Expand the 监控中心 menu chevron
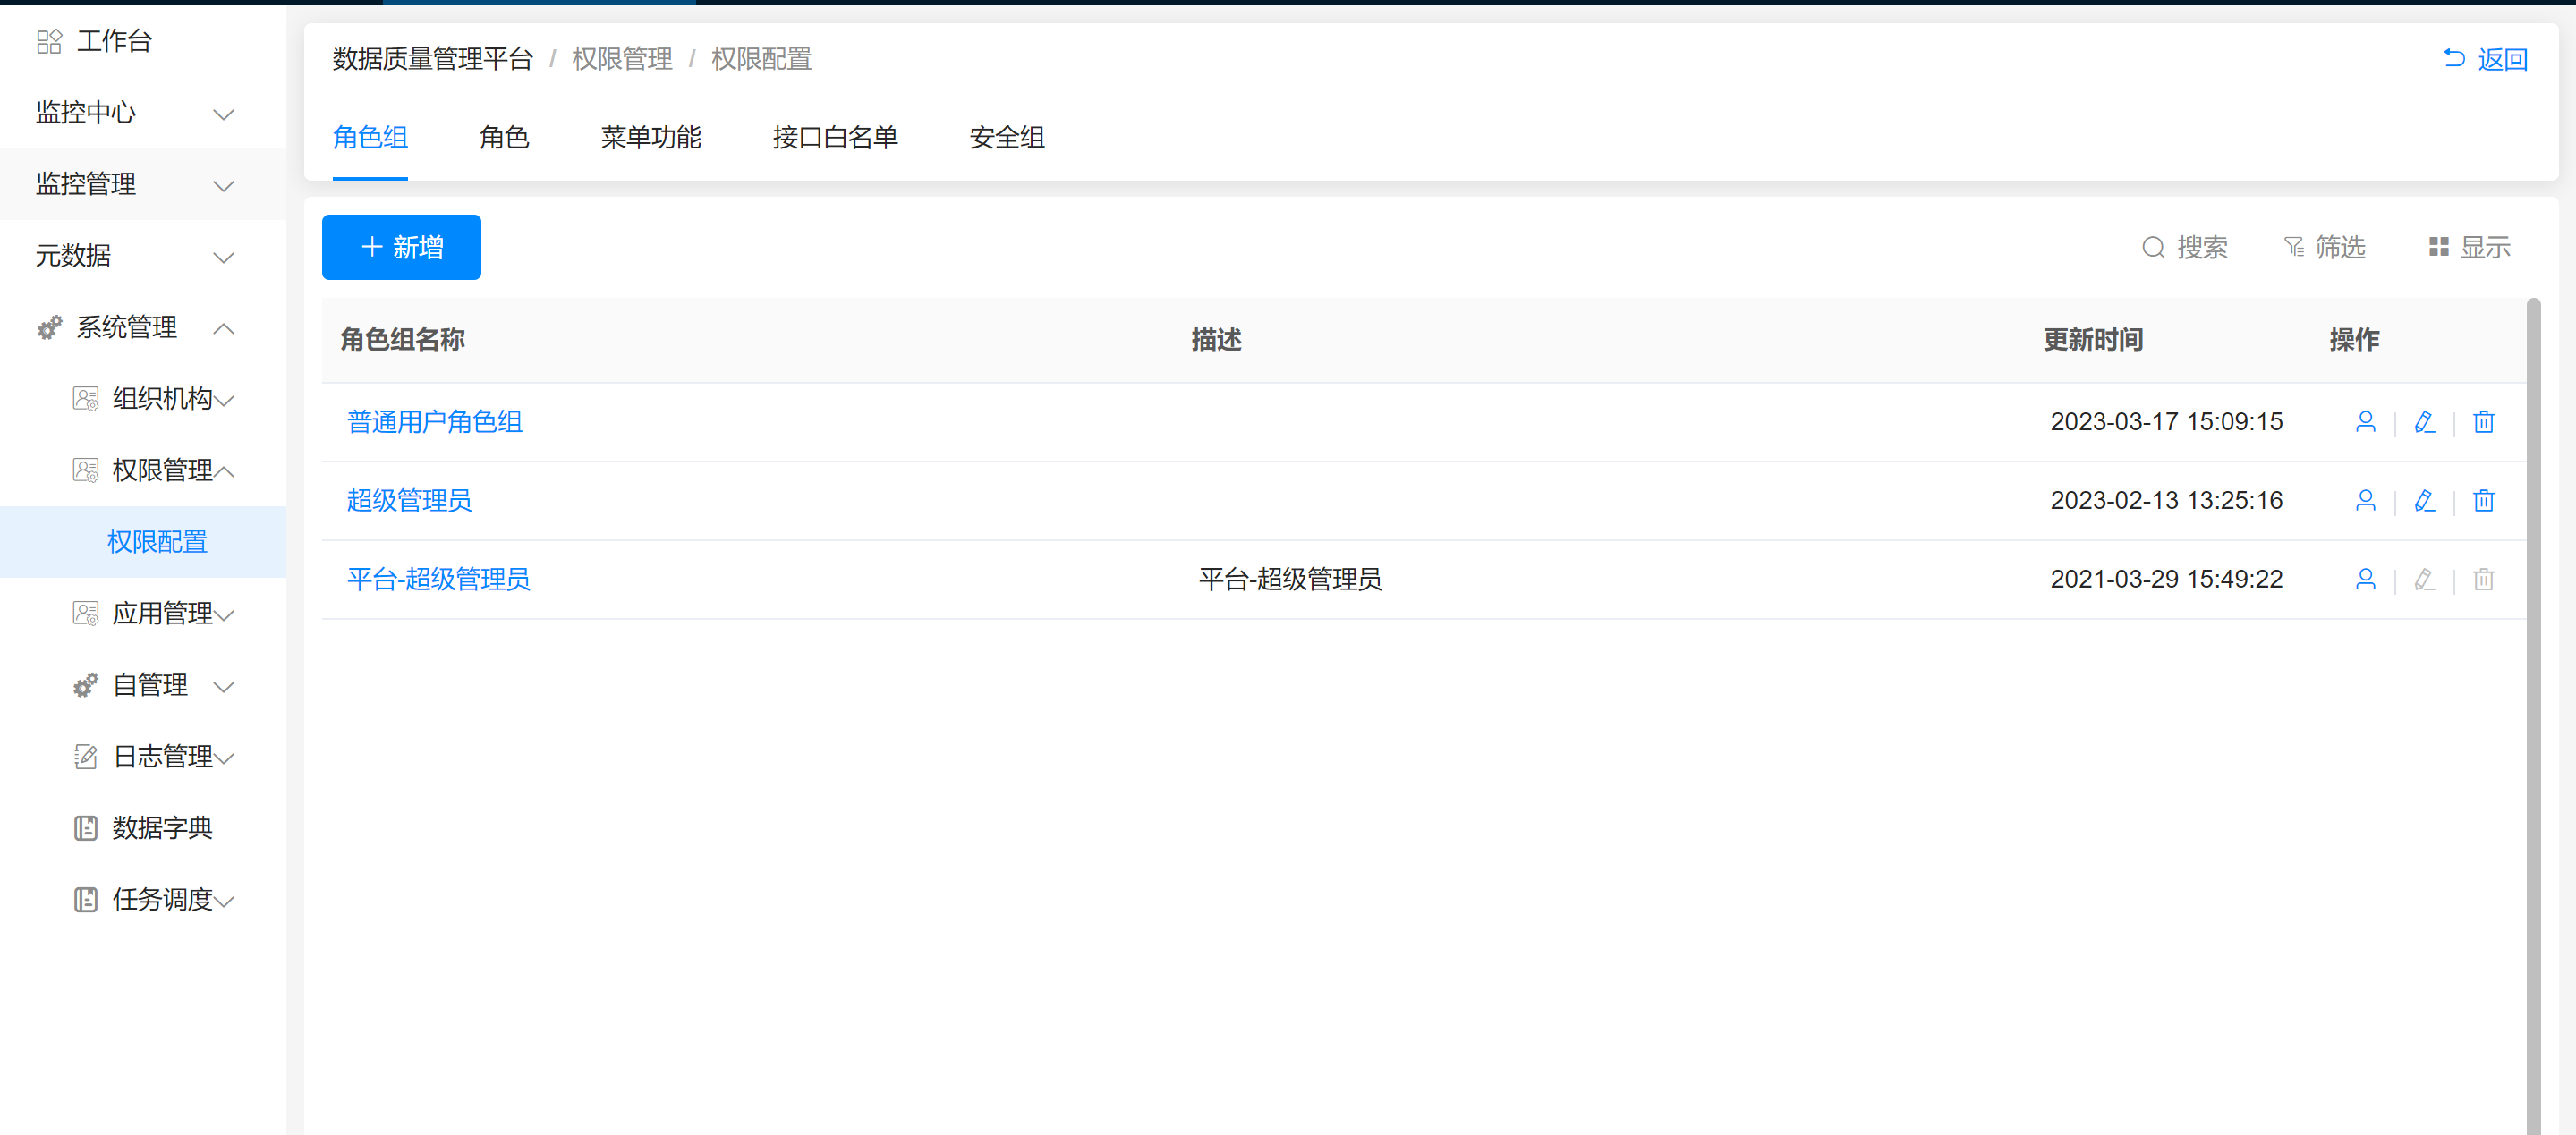Screen dimensions: 2576x1135 [224, 114]
